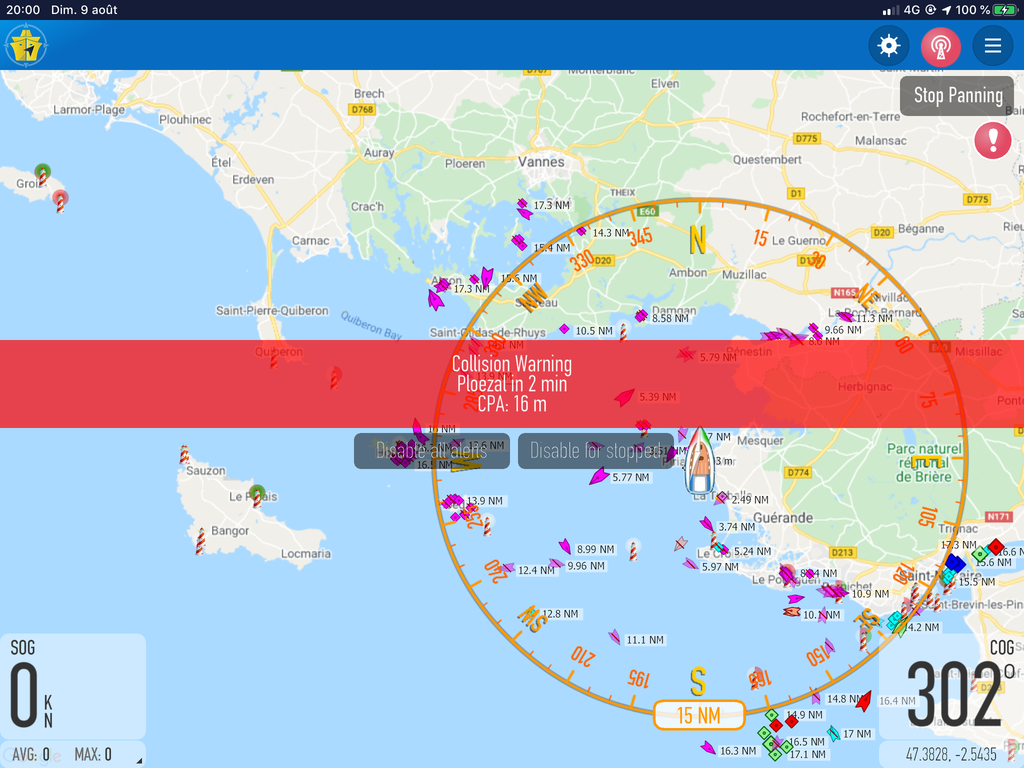This screenshot has width=1024, height=768.
Task: Tap the Disable all alerts button
Action: (432, 451)
